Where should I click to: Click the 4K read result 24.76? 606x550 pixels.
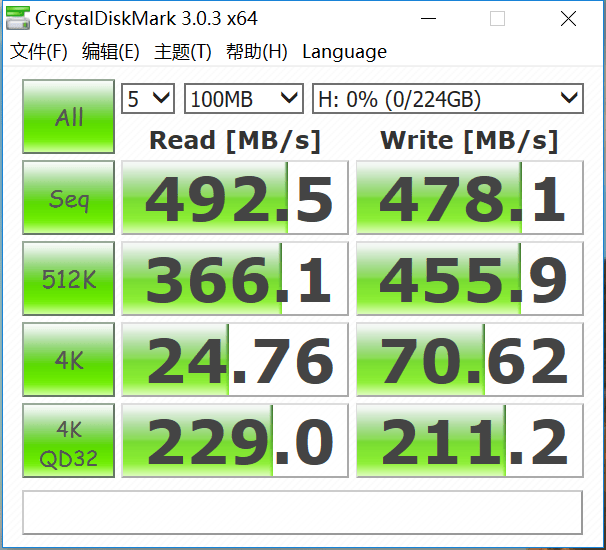coord(235,359)
